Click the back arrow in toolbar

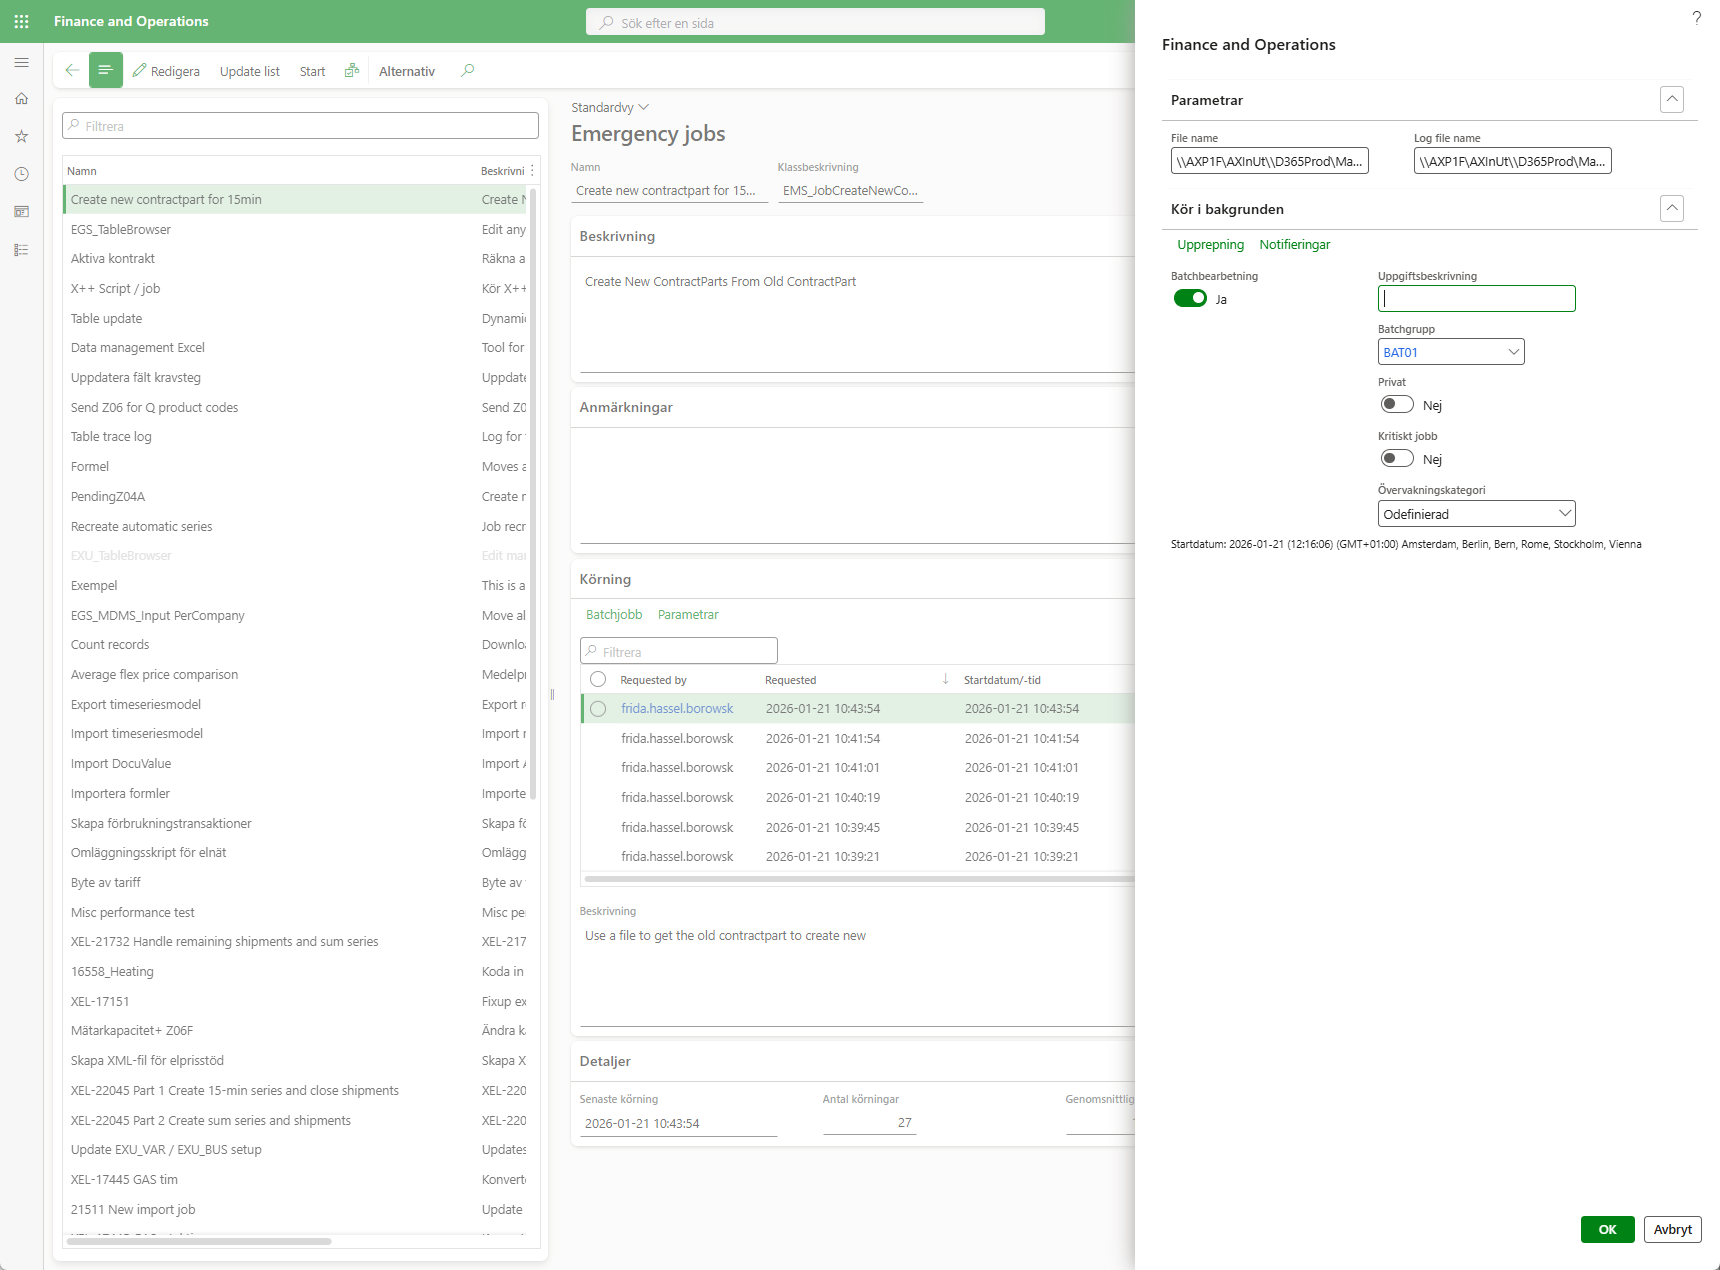coord(72,70)
